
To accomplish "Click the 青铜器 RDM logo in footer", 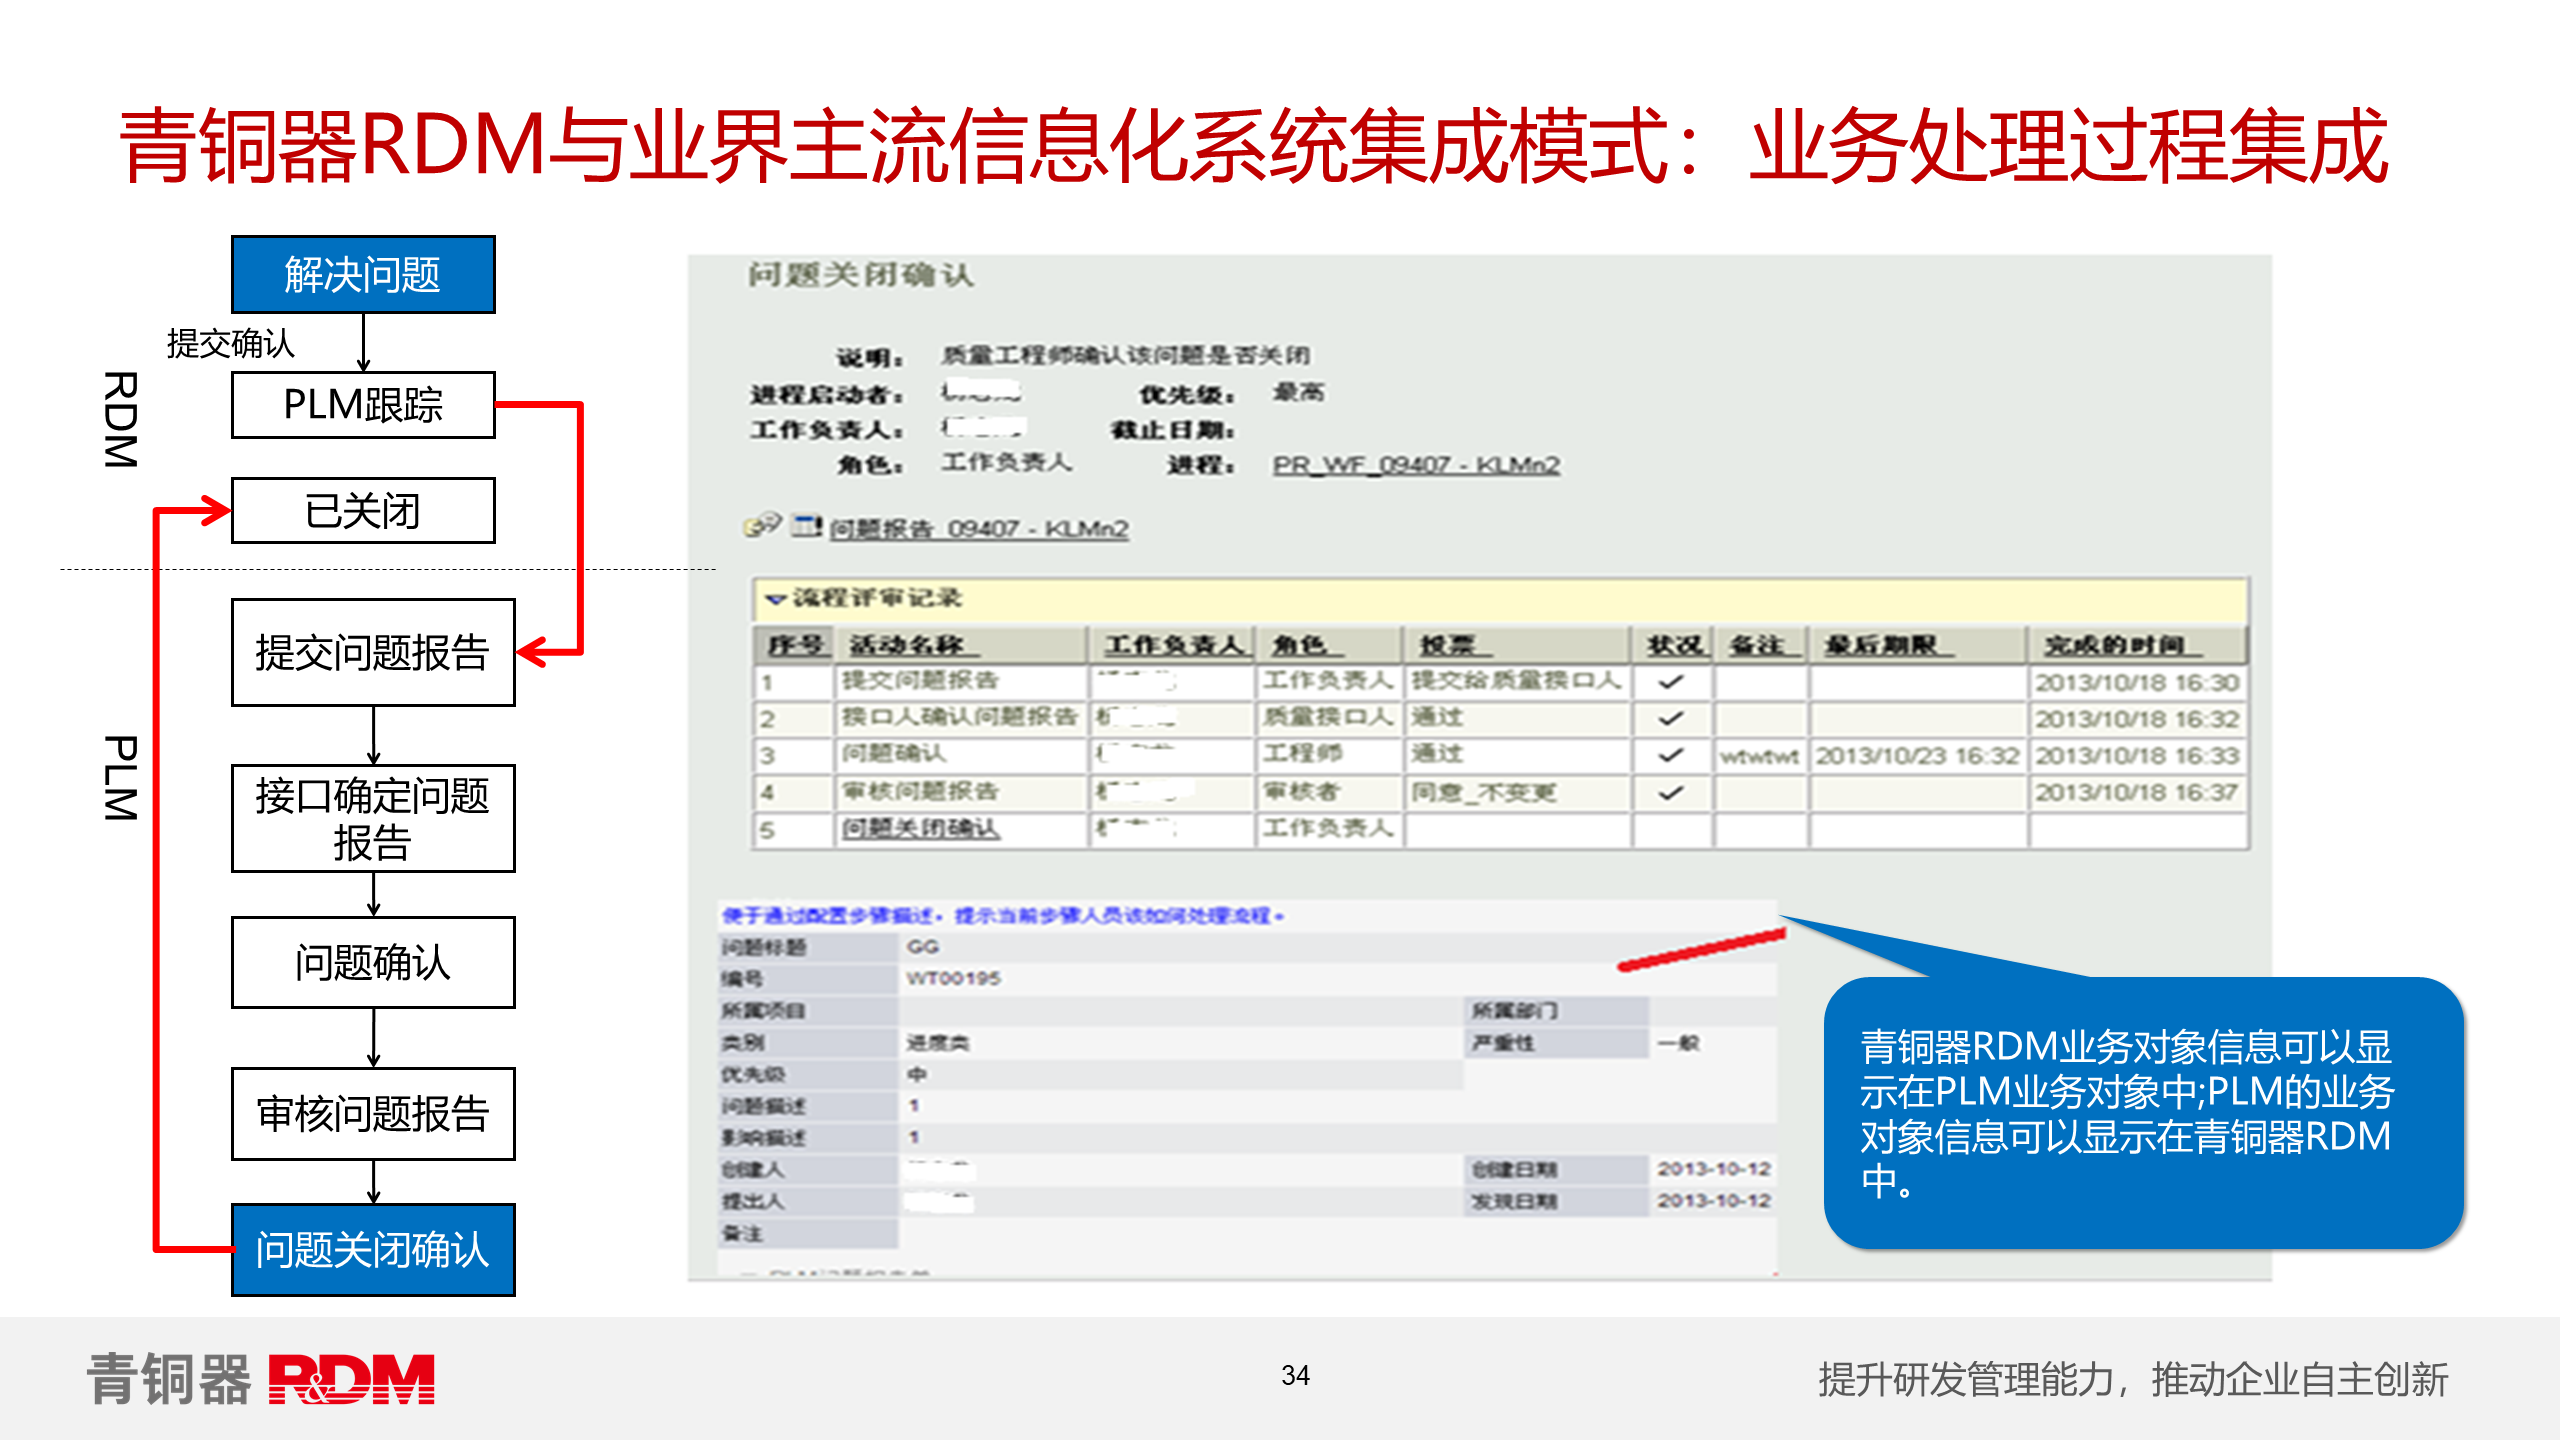I will tap(261, 1379).
